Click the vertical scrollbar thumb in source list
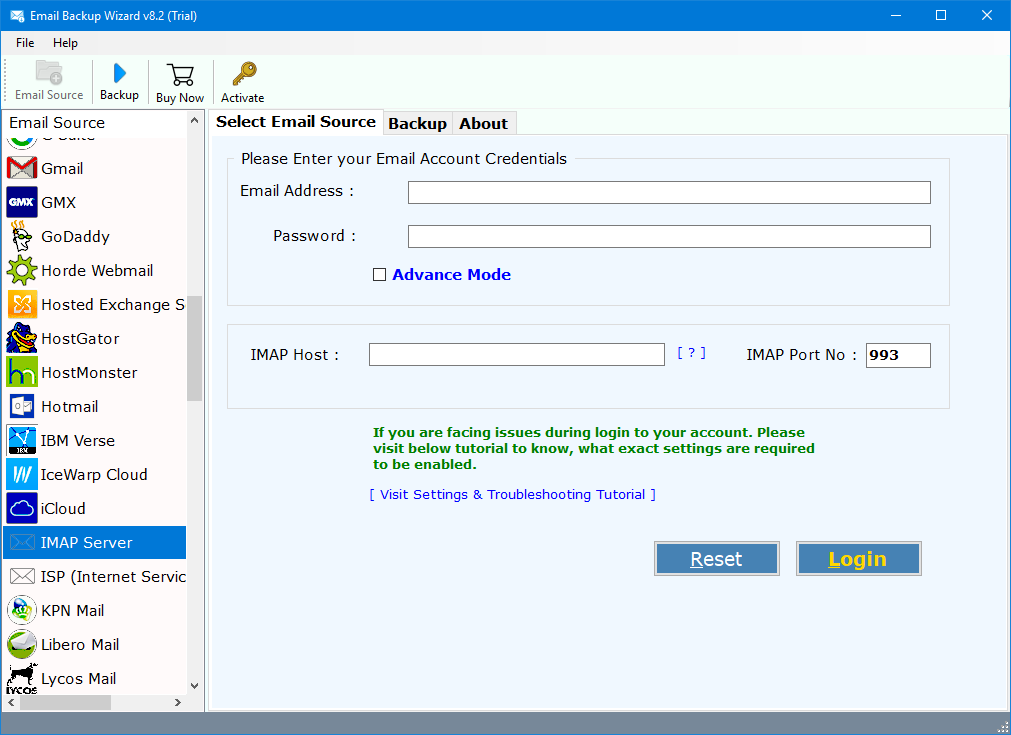 click(195, 348)
